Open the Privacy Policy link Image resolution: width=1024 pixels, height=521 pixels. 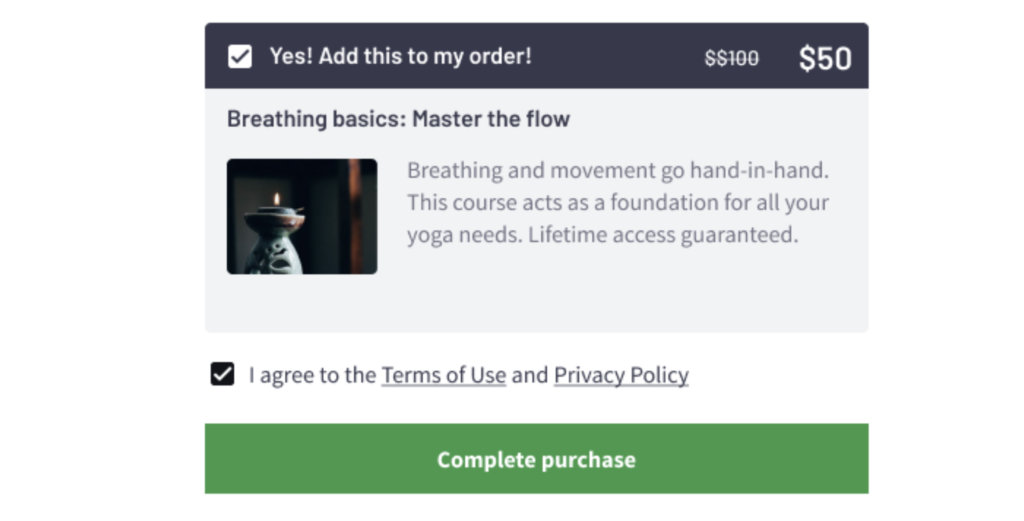(621, 375)
